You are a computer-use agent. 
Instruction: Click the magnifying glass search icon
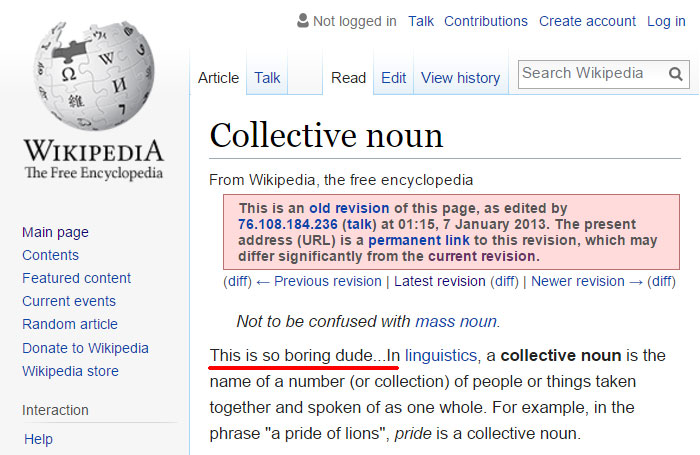[675, 74]
